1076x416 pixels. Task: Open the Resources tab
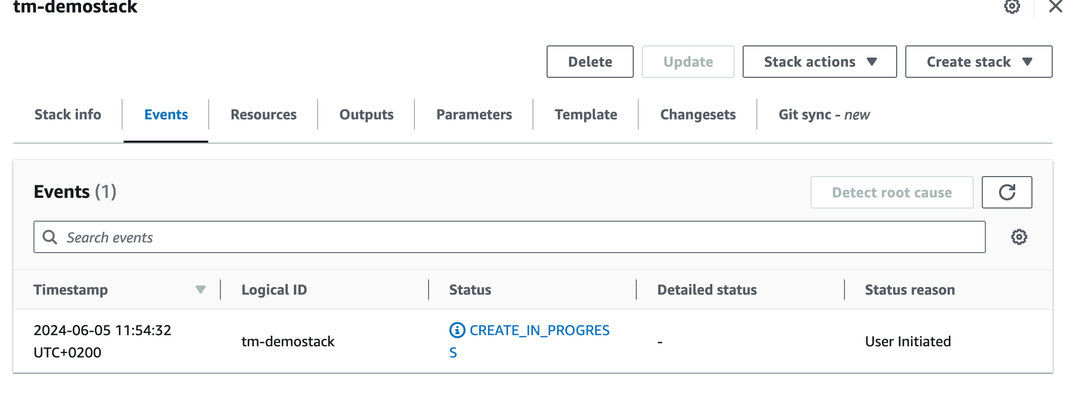[x=263, y=114]
